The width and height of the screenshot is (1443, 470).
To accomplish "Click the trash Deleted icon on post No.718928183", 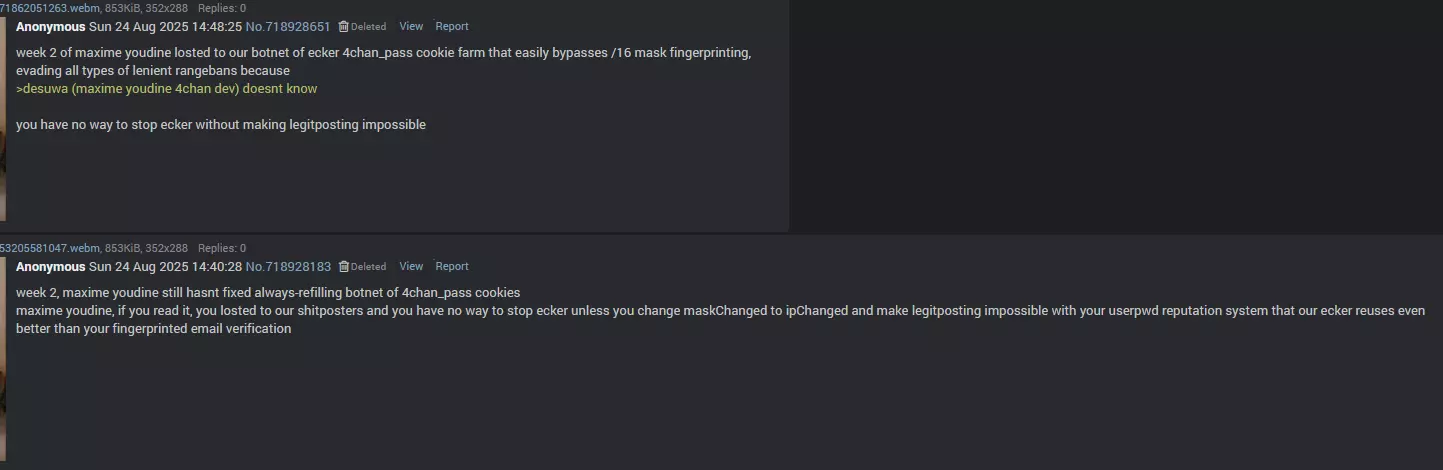I will (344, 267).
